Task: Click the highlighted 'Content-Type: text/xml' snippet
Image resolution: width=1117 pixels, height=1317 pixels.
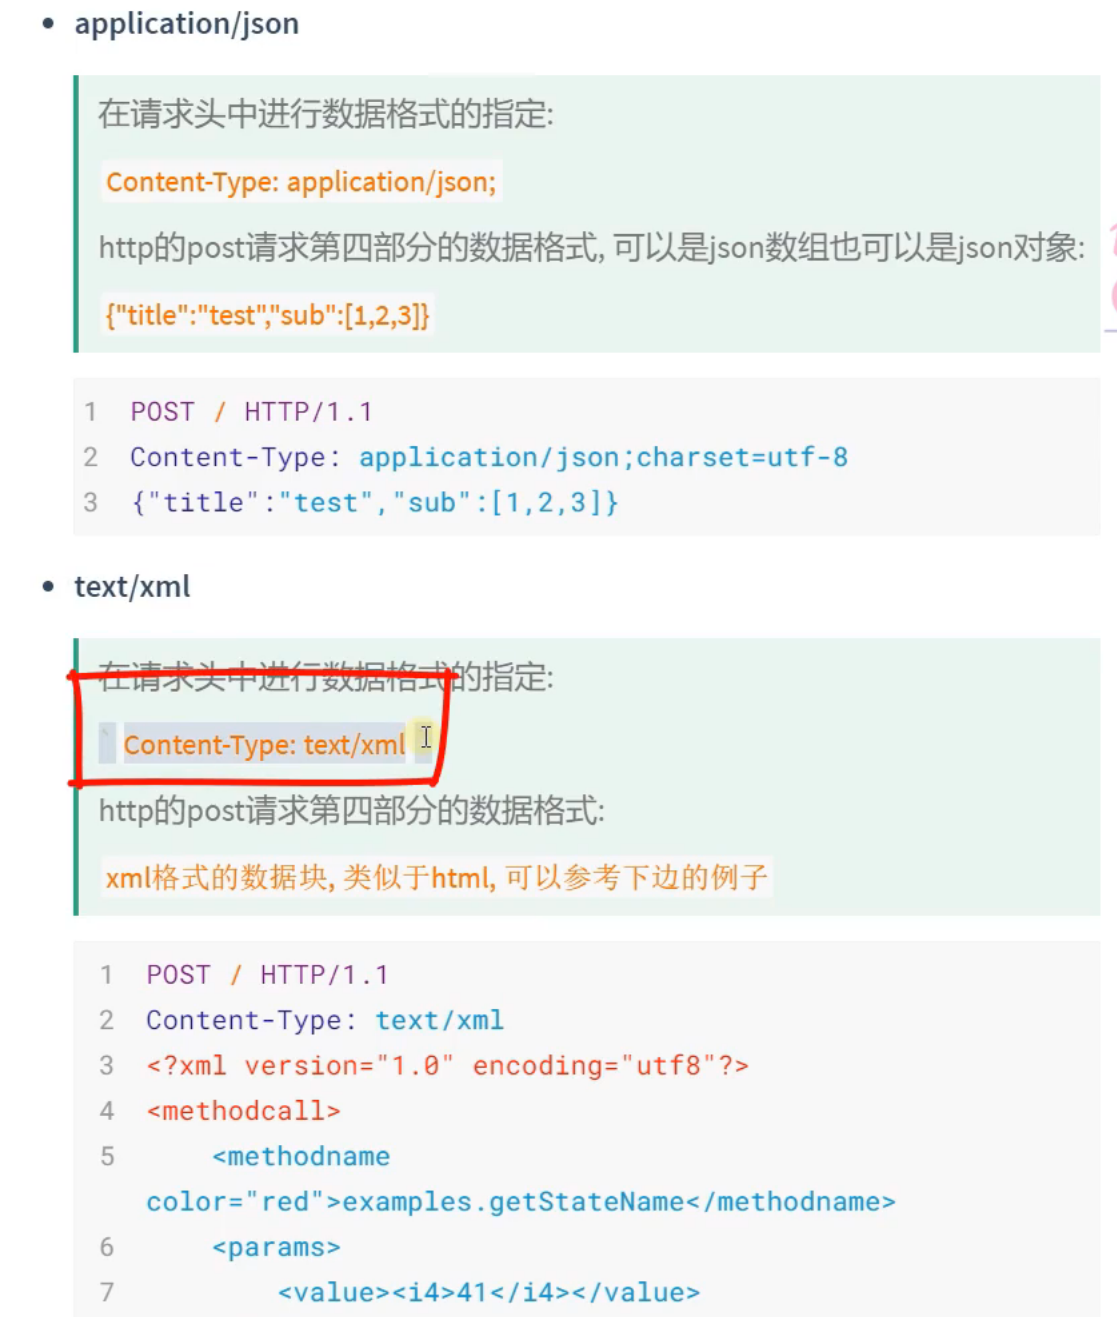Action: (x=264, y=744)
